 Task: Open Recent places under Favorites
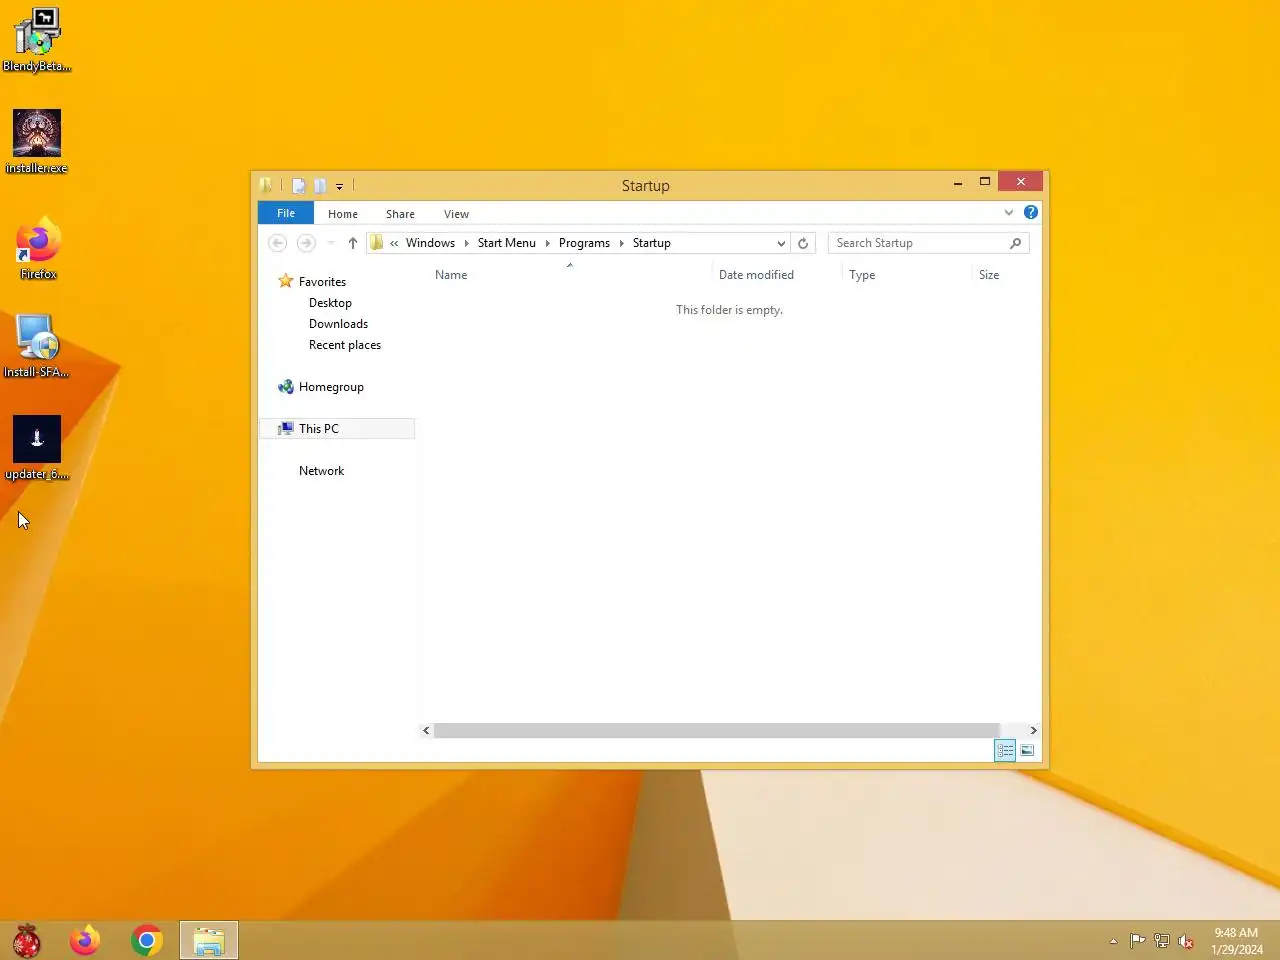345,345
